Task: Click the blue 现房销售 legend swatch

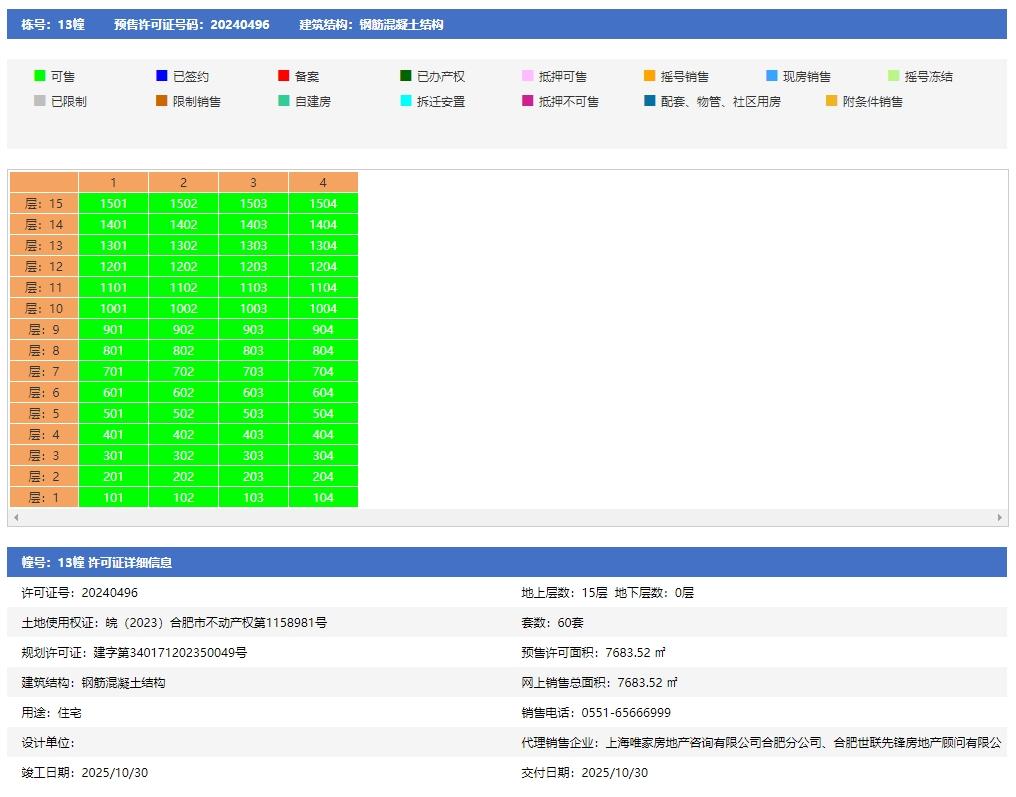Action: 771,76
